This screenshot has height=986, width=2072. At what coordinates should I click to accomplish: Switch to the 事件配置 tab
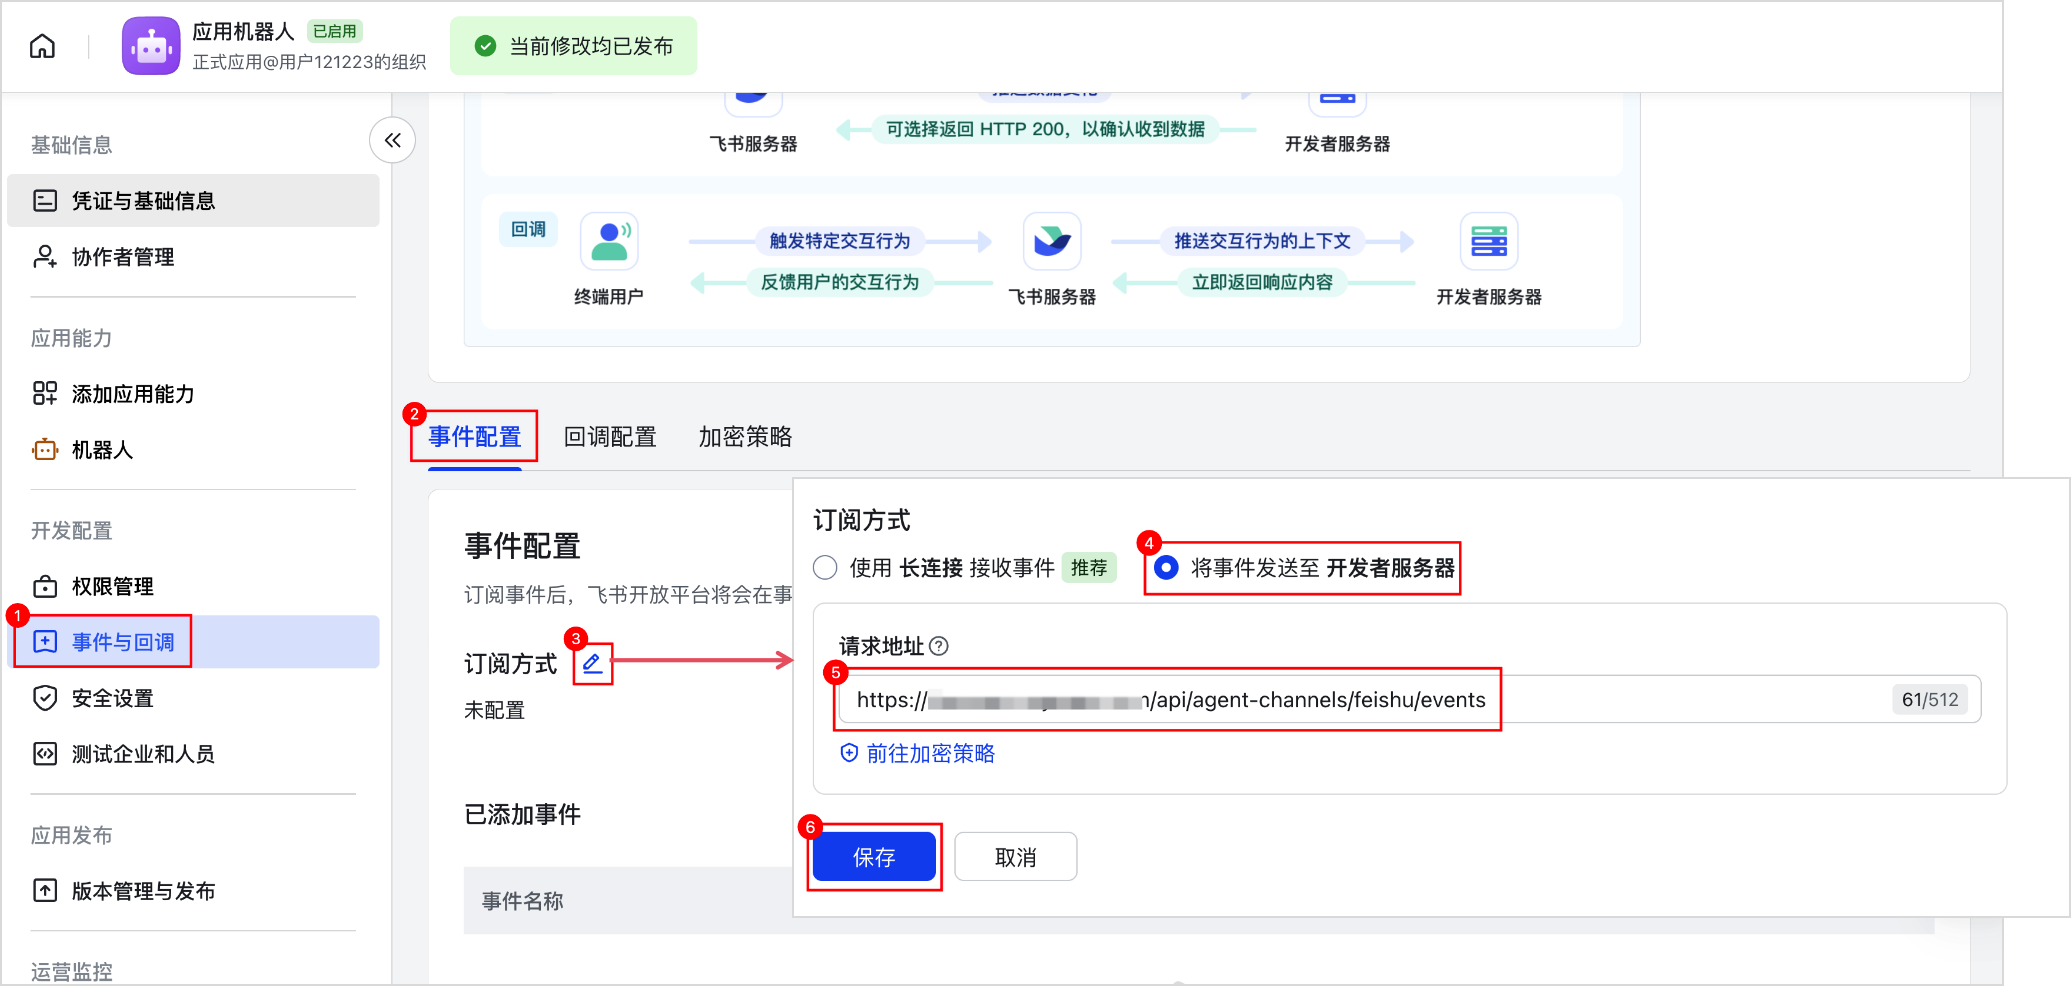point(475,437)
